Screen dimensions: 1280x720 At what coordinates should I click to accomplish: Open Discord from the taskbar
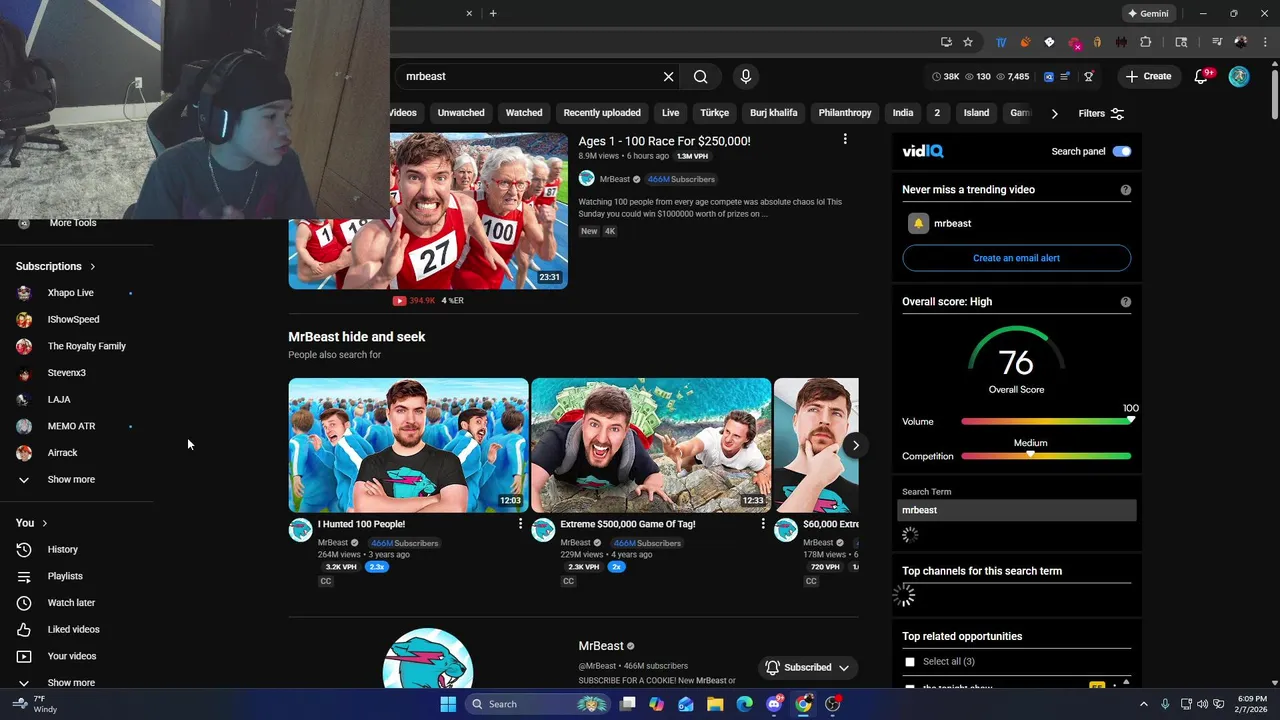click(774, 704)
